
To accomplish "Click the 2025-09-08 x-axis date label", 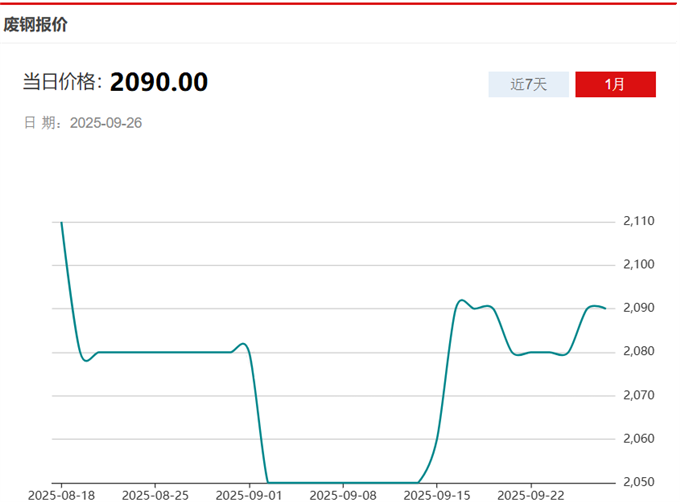I will click(343, 494).
